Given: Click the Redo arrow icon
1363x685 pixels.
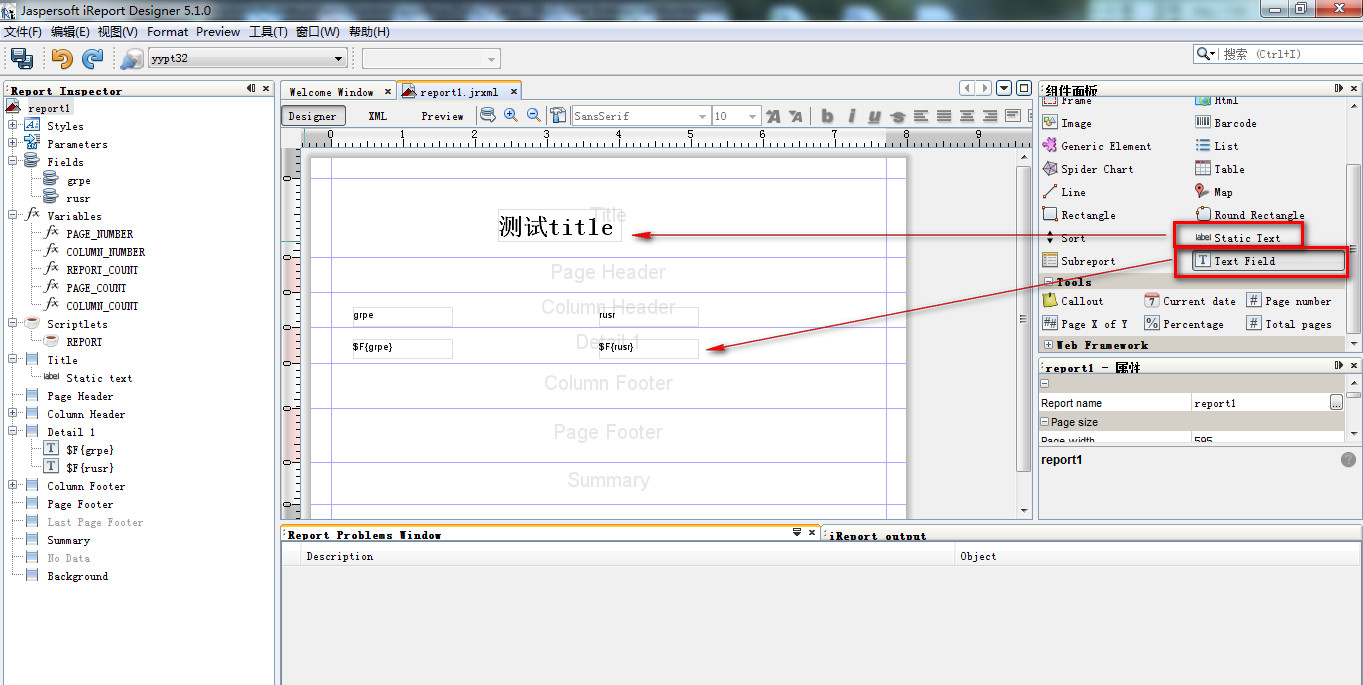Looking at the screenshot, I should [x=92, y=58].
